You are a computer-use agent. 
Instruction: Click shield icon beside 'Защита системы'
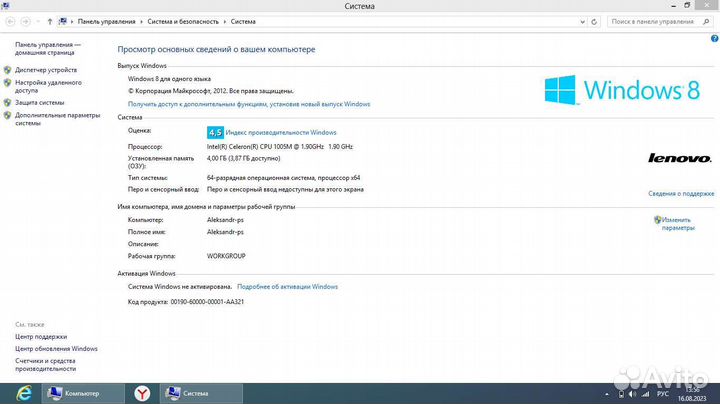[7, 102]
